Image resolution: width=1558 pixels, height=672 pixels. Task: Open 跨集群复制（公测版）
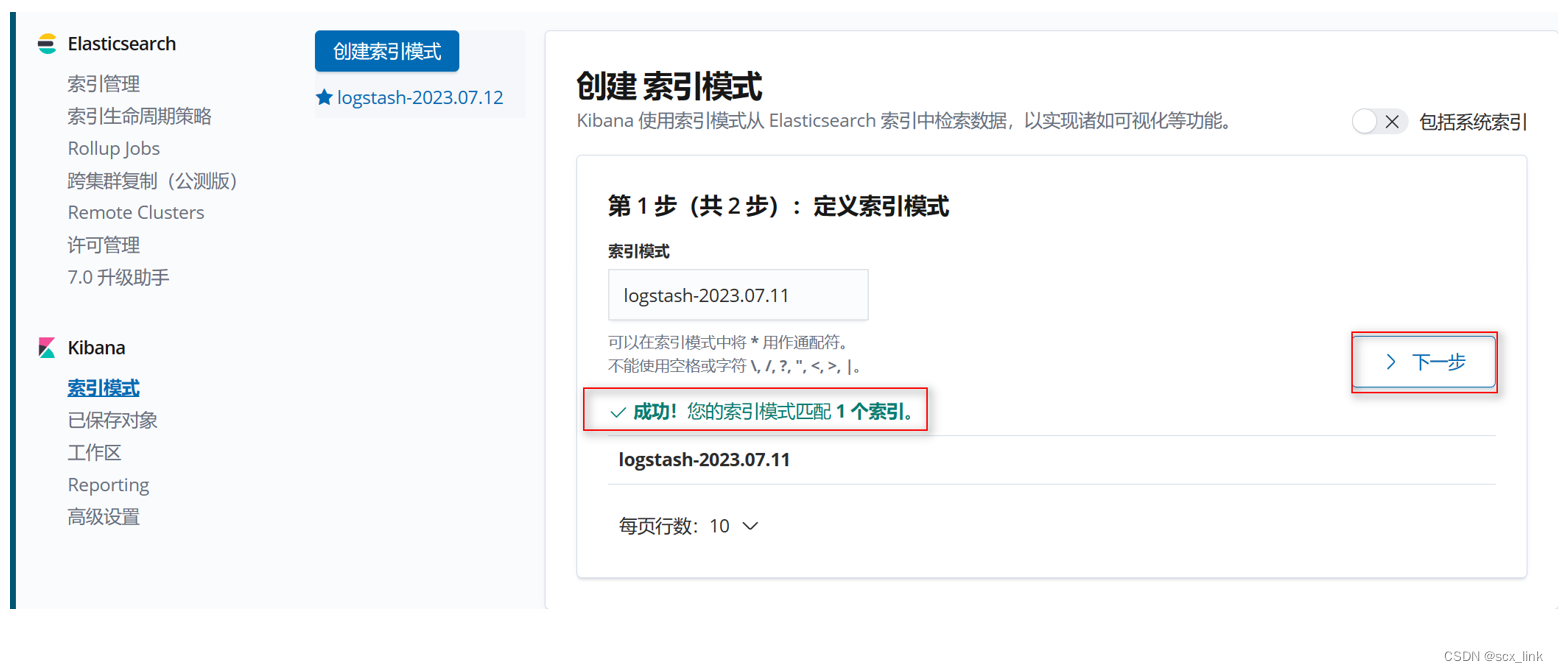157,180
